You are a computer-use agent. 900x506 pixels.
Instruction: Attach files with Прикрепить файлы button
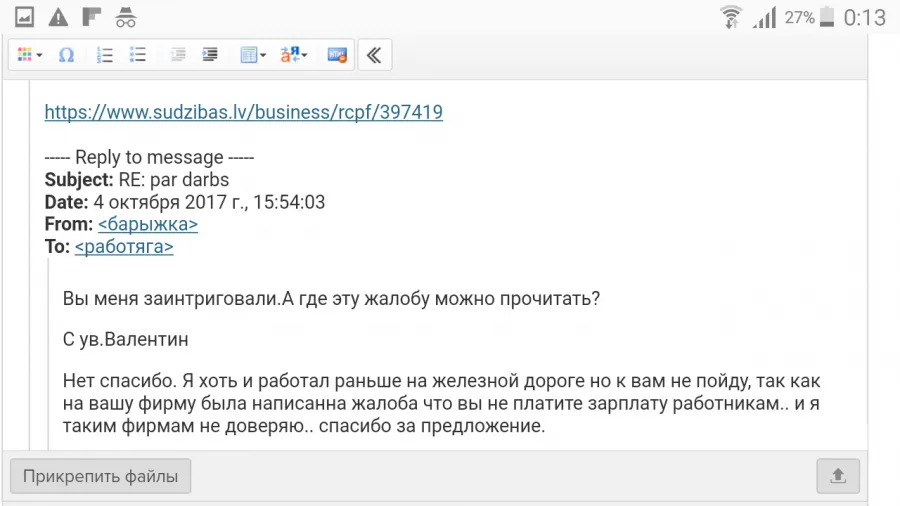(100, 476)
